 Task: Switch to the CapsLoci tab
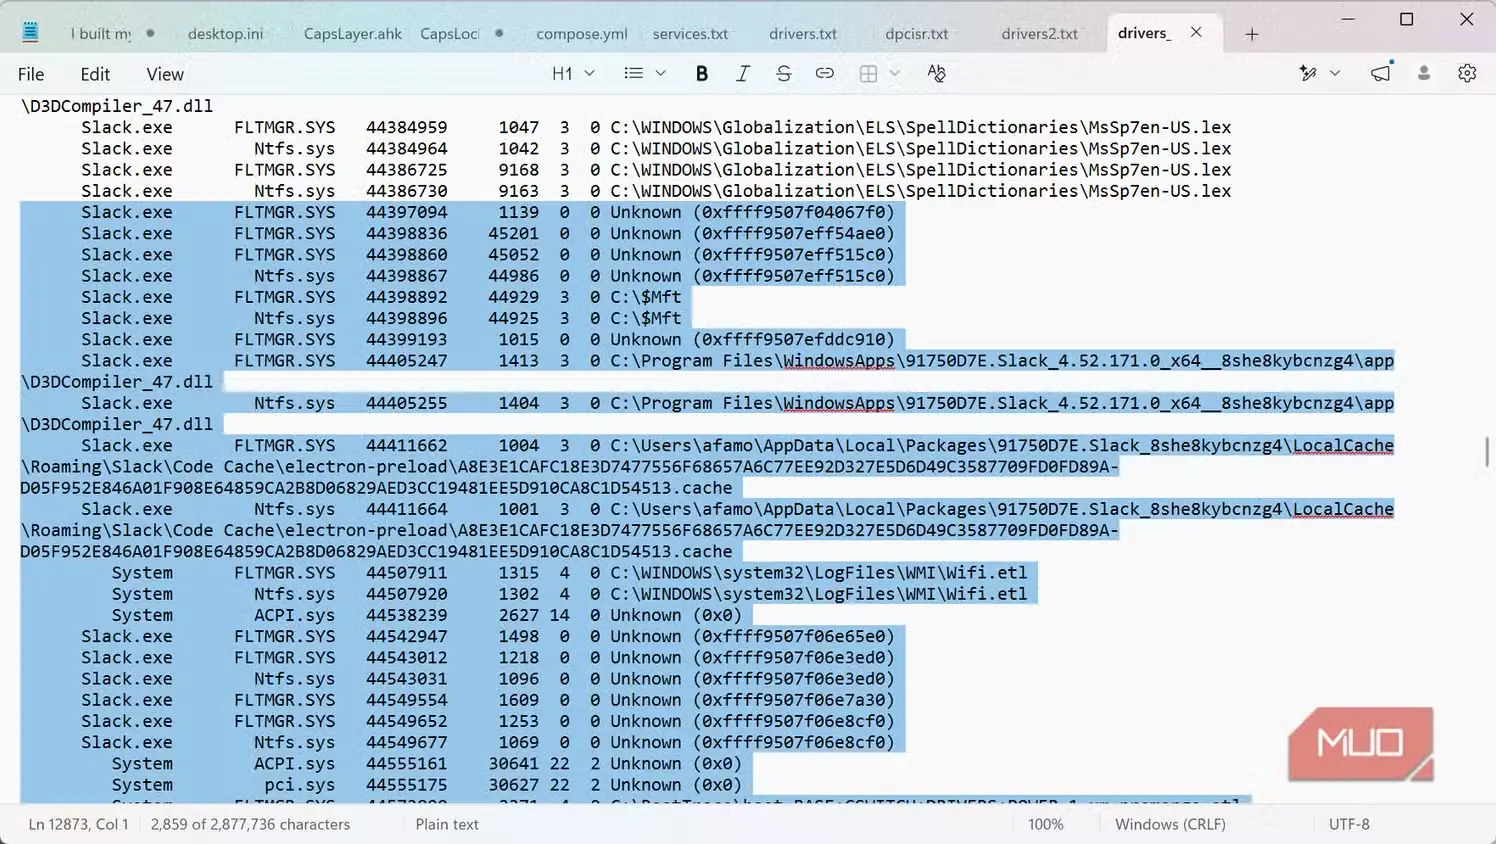point(450,34)
